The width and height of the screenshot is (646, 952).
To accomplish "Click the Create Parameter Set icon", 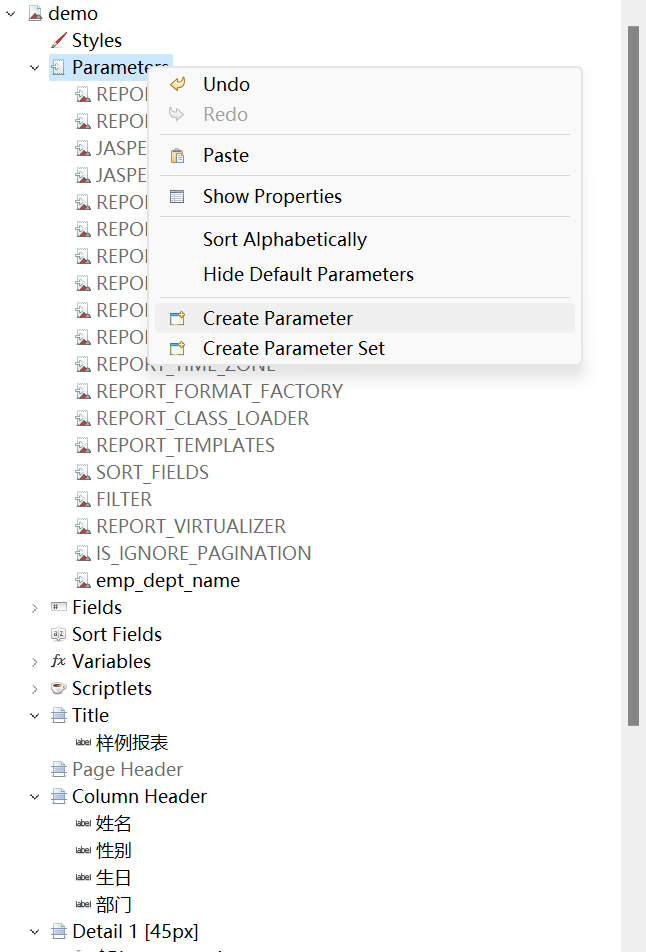I will (x=177, y=349).
